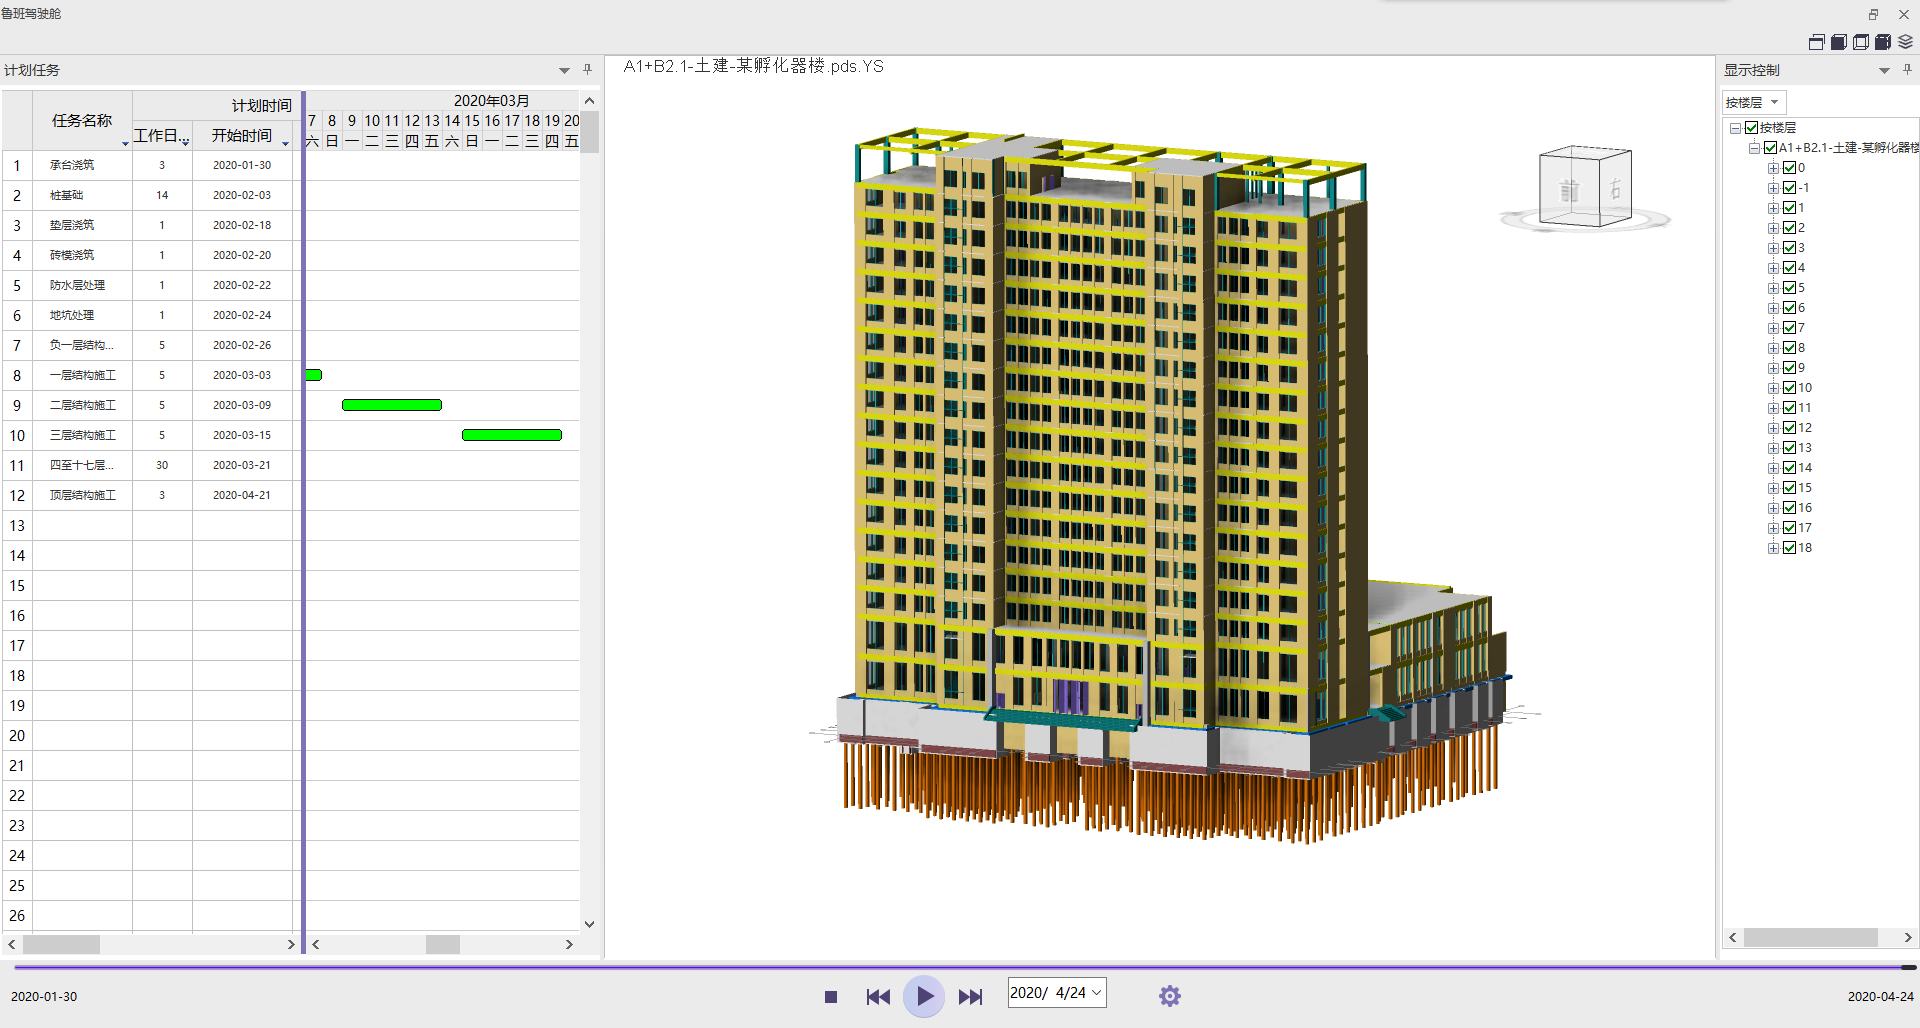Select the green Gantt bar for 二层结构施工
Image resolution: width=1920 pixels, height=1028 pixels.
(x=392, y=405)
